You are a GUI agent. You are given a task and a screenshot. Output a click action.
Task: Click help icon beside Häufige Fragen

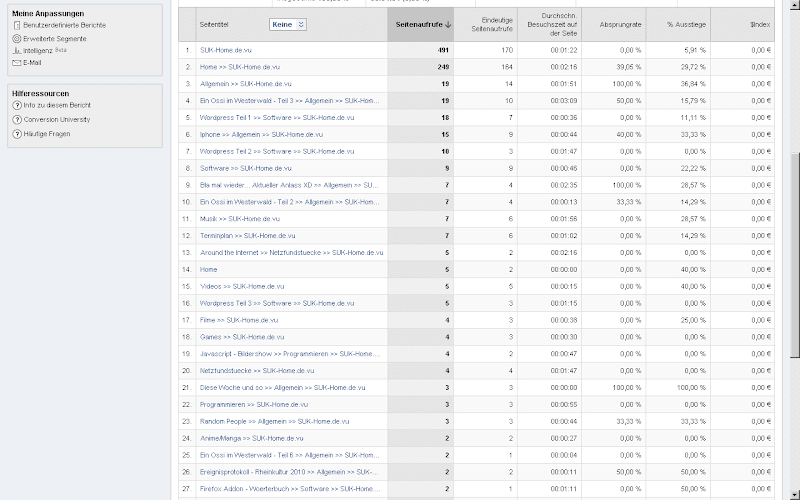(x=16, y=133)
